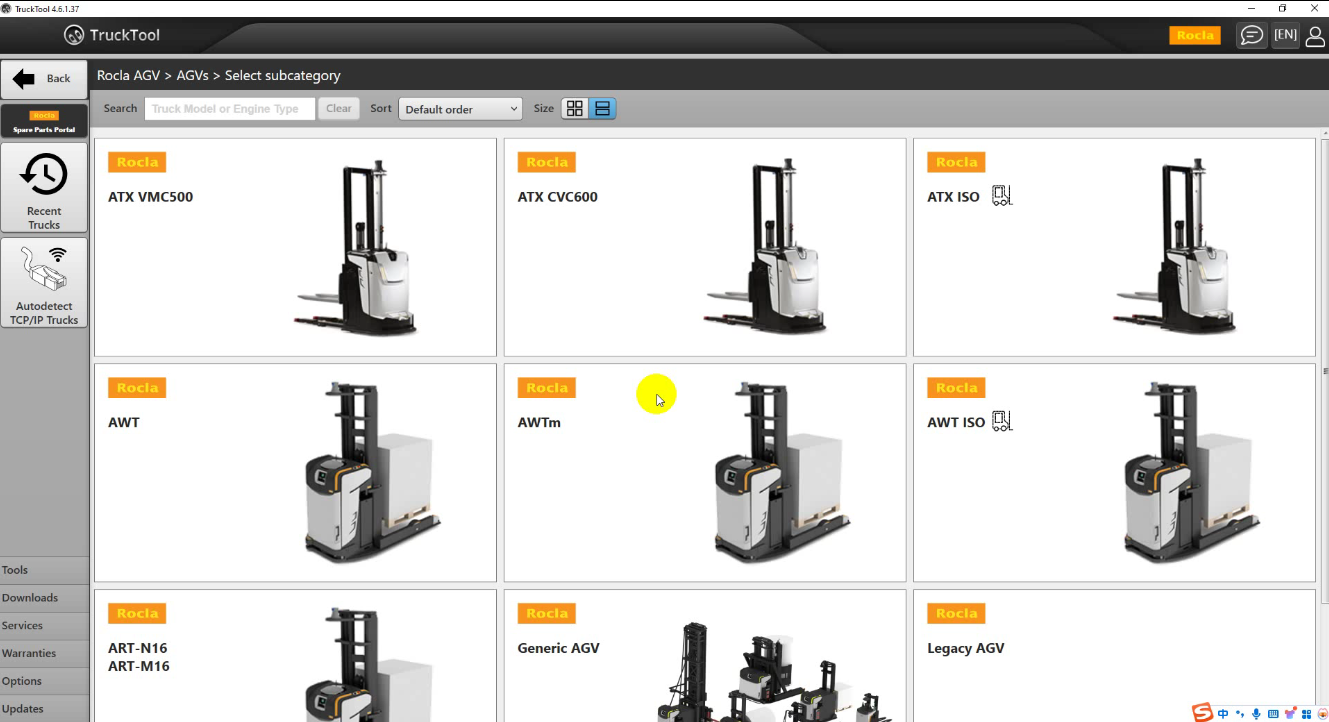Toggle Chinese input mode 中 icon
Image resolution: width=1329 pixels, height=722 pixels.
point(1223,714)
